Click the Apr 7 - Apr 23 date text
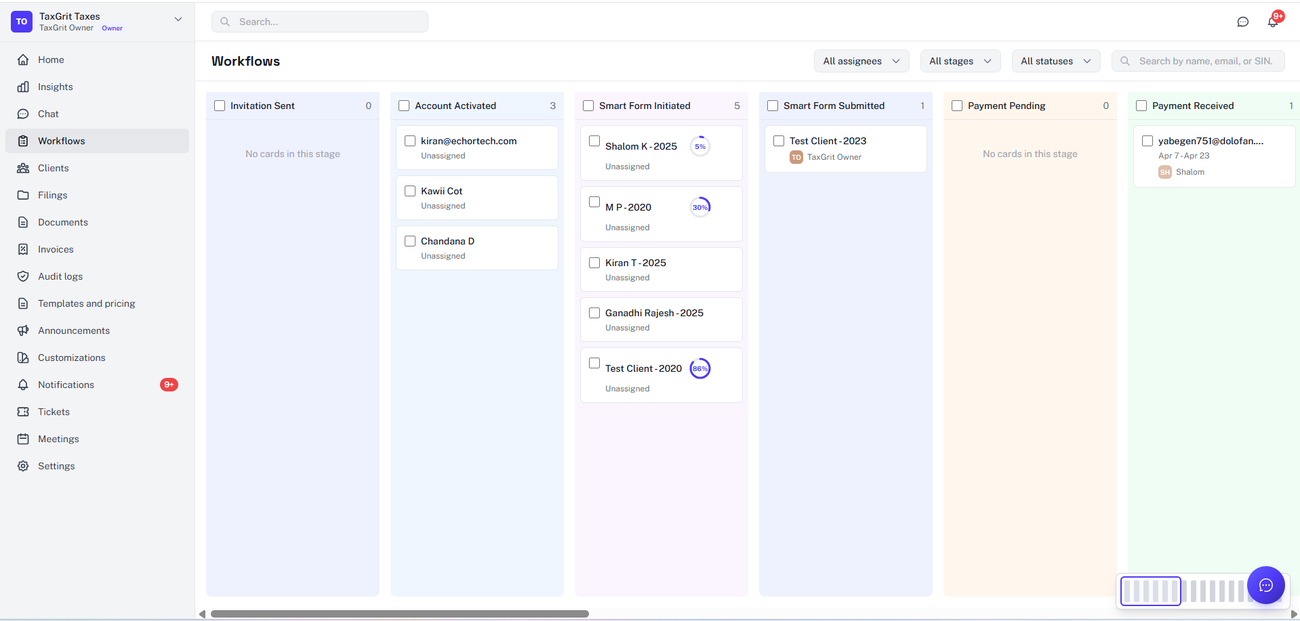The height and width of the screenshot is (621, 1300). point(1184,156)
